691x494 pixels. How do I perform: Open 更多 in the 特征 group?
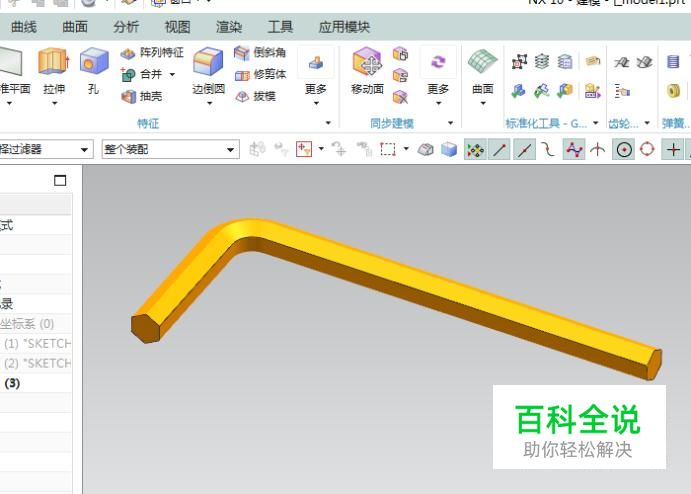316,75
